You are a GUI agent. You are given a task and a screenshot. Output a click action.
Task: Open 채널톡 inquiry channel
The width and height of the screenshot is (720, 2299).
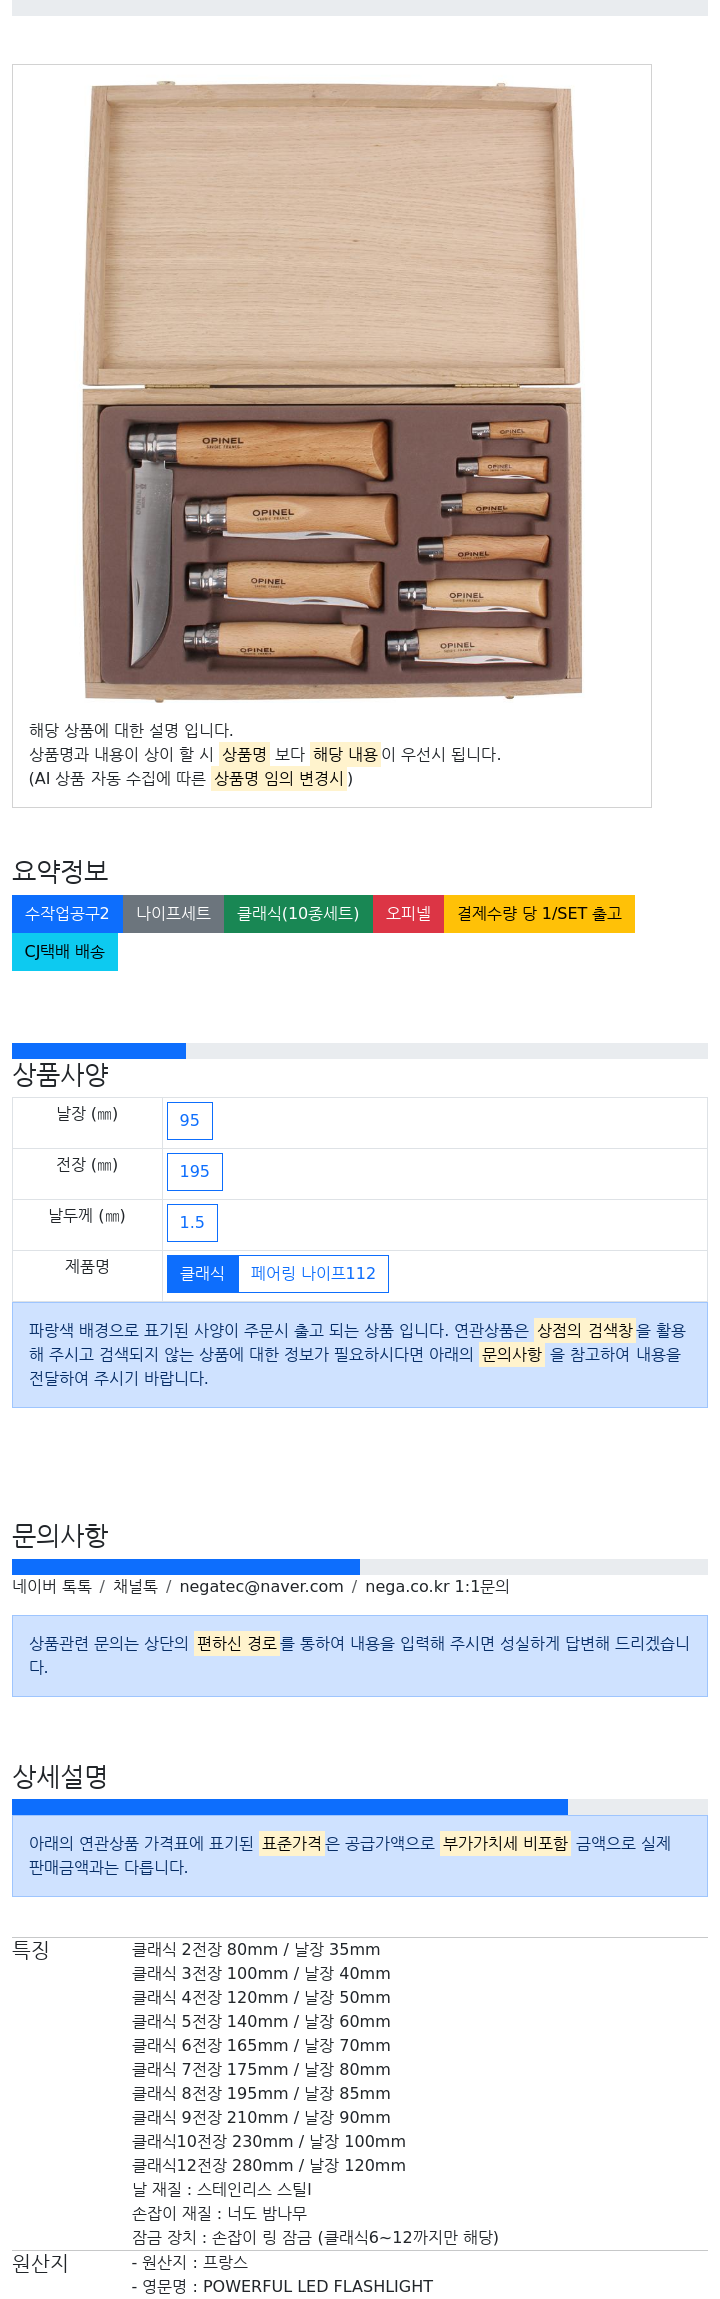pyautogui.click(x=135, y=1587)
